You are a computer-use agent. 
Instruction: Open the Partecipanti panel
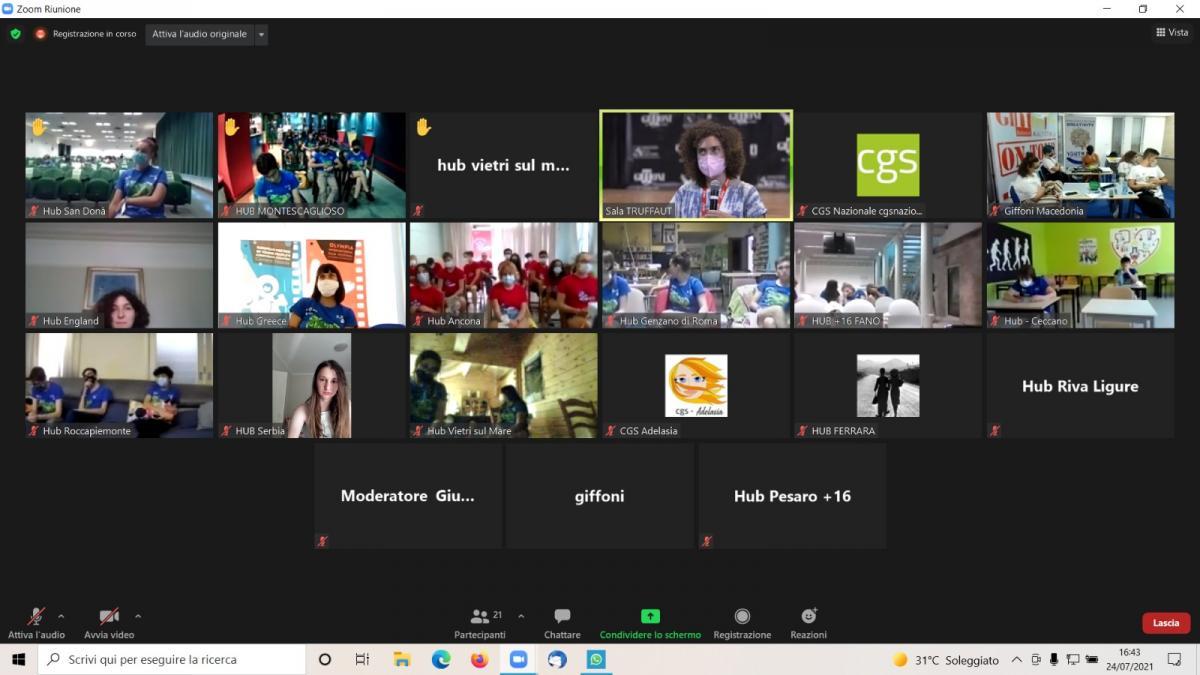(x=480, y=622)
